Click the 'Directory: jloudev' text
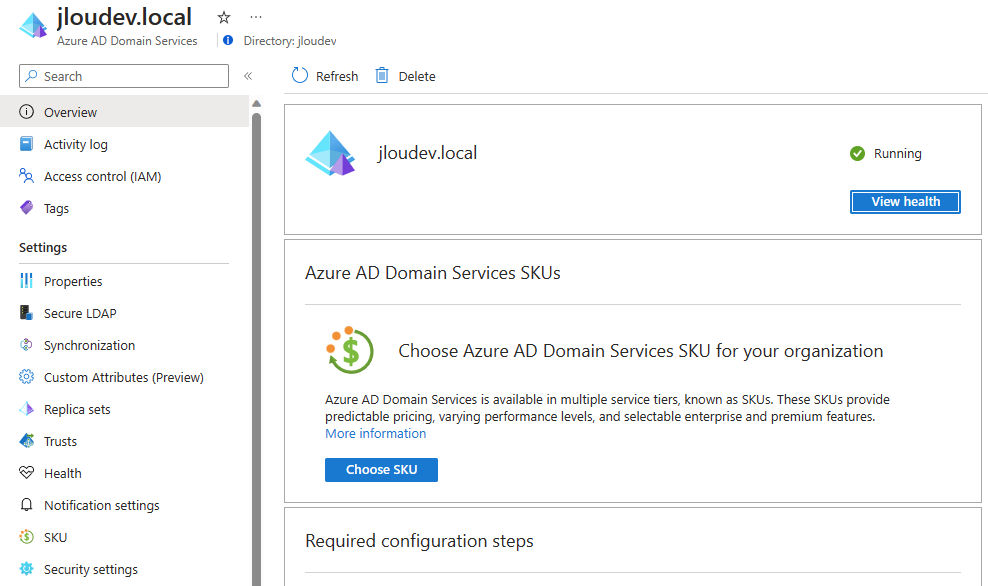The height and width of the screenshot is (586, 988). click(290, 41)
